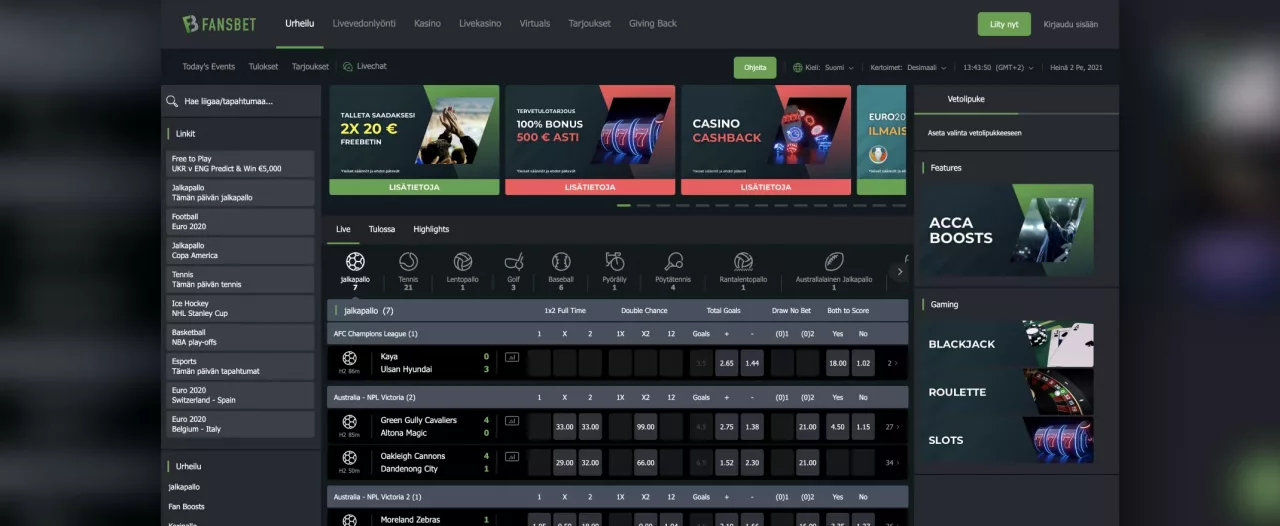
Task: Open the Slots gaming thumbnail
Action: pos(1007,440)
